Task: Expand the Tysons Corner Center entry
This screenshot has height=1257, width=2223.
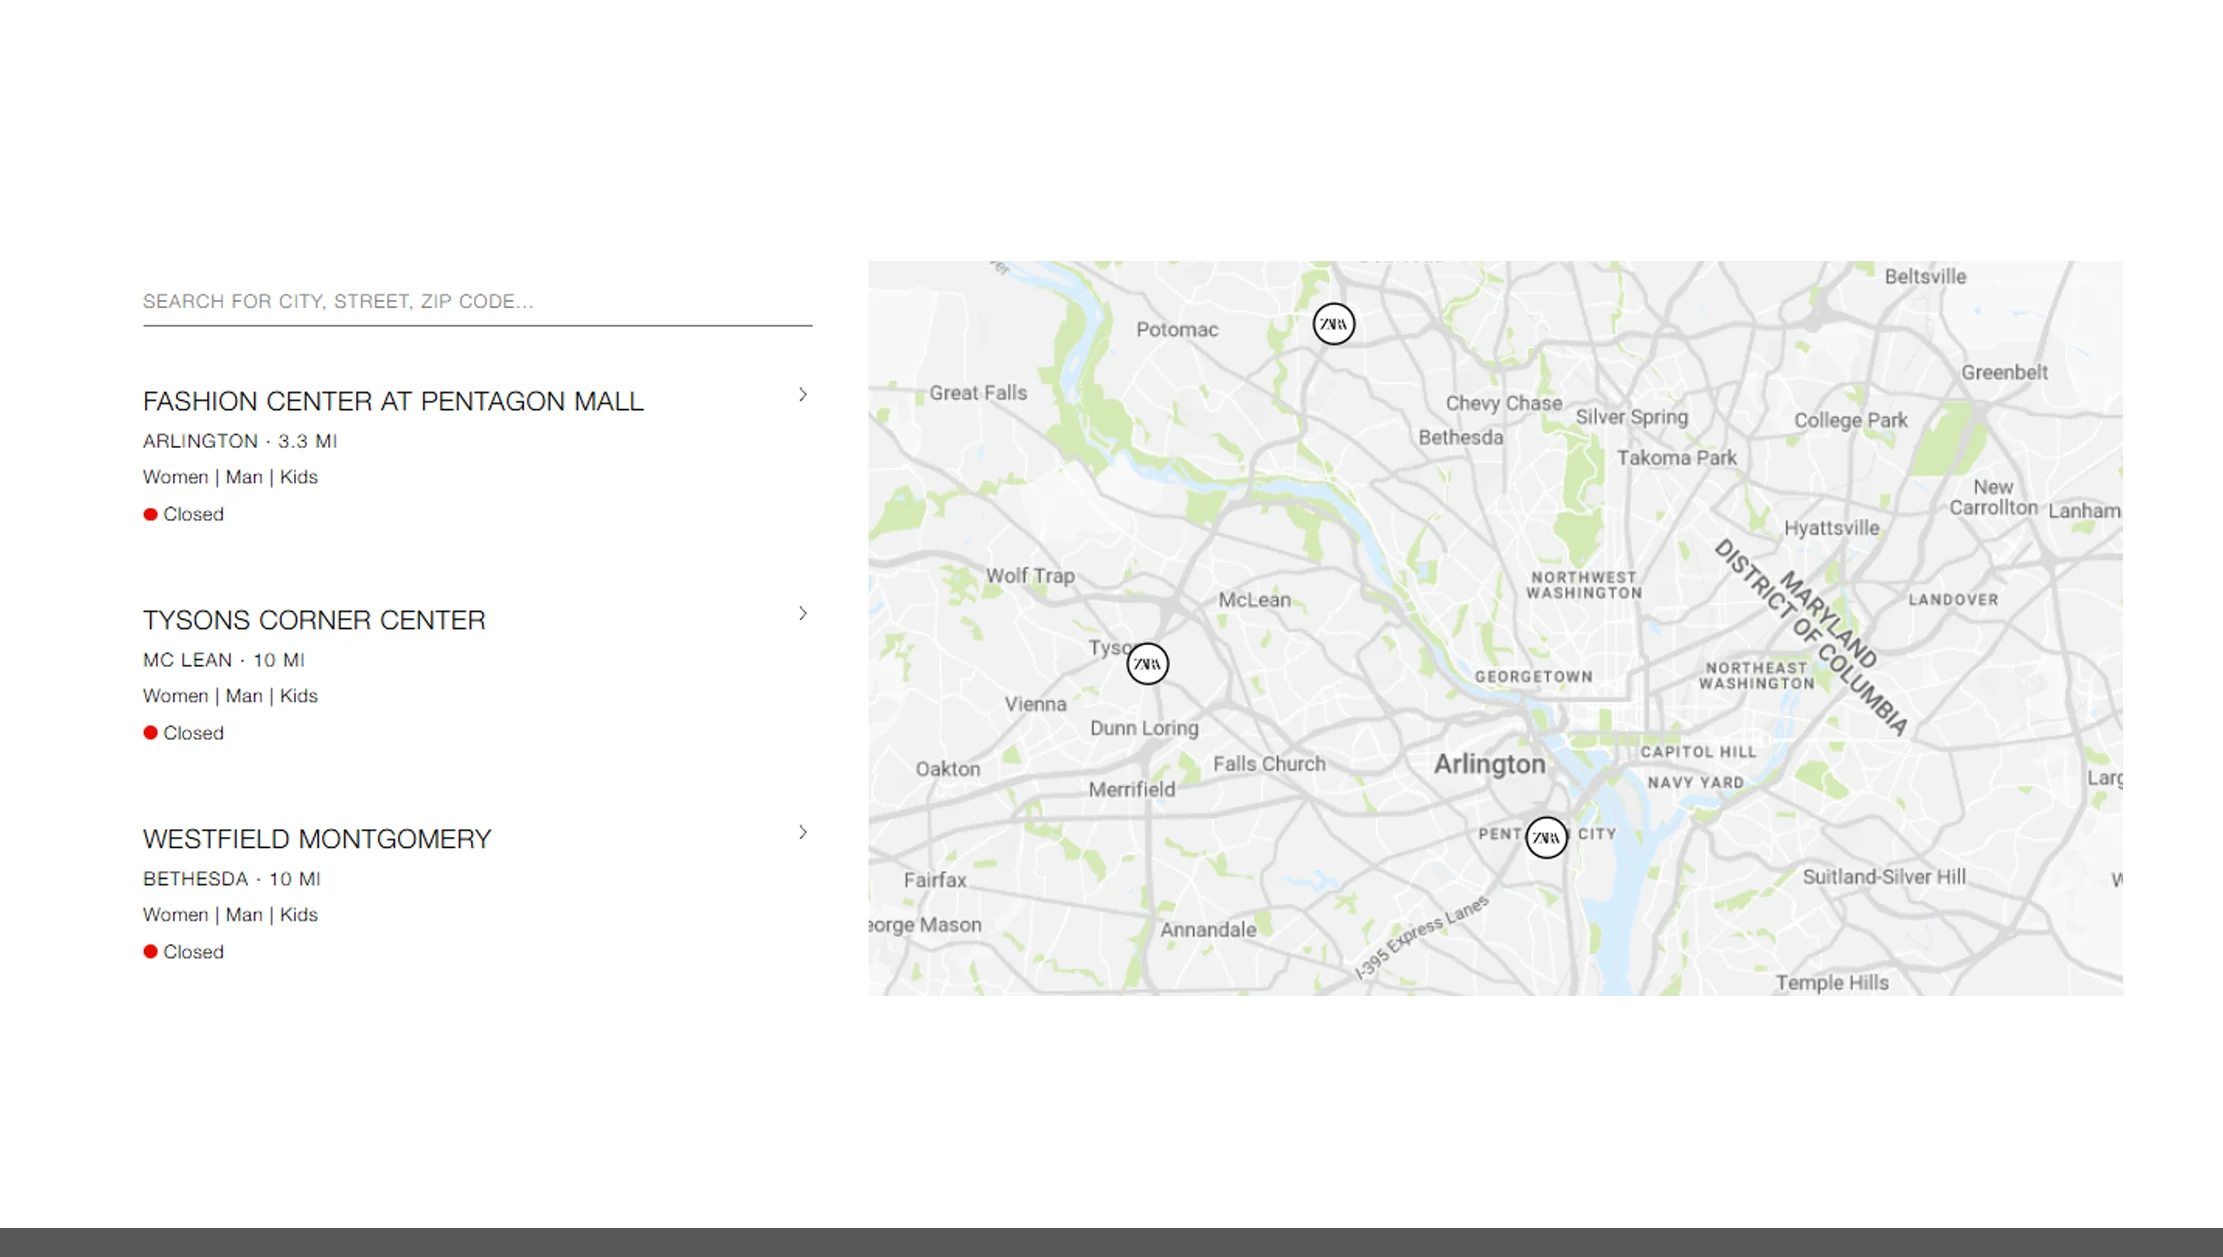Action: (802, 613)
